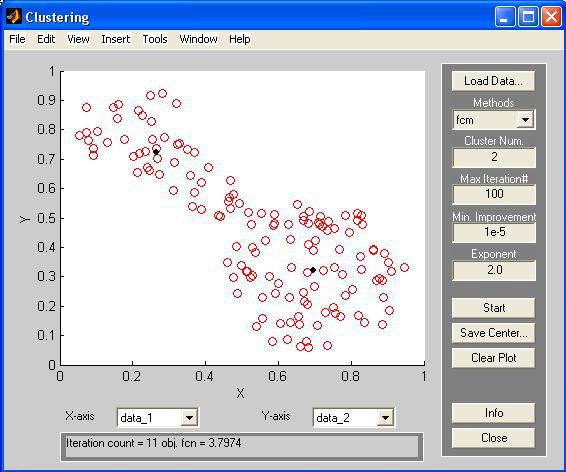Click the Save Center button
The height and width of the screenshot is (472, 566).
[493, 333]
